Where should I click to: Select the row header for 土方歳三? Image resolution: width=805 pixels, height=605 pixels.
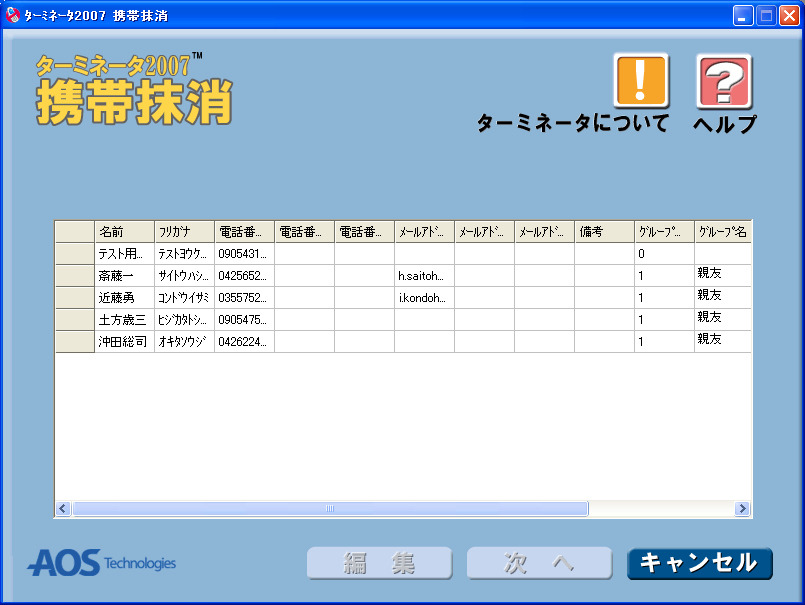[75, 320]
